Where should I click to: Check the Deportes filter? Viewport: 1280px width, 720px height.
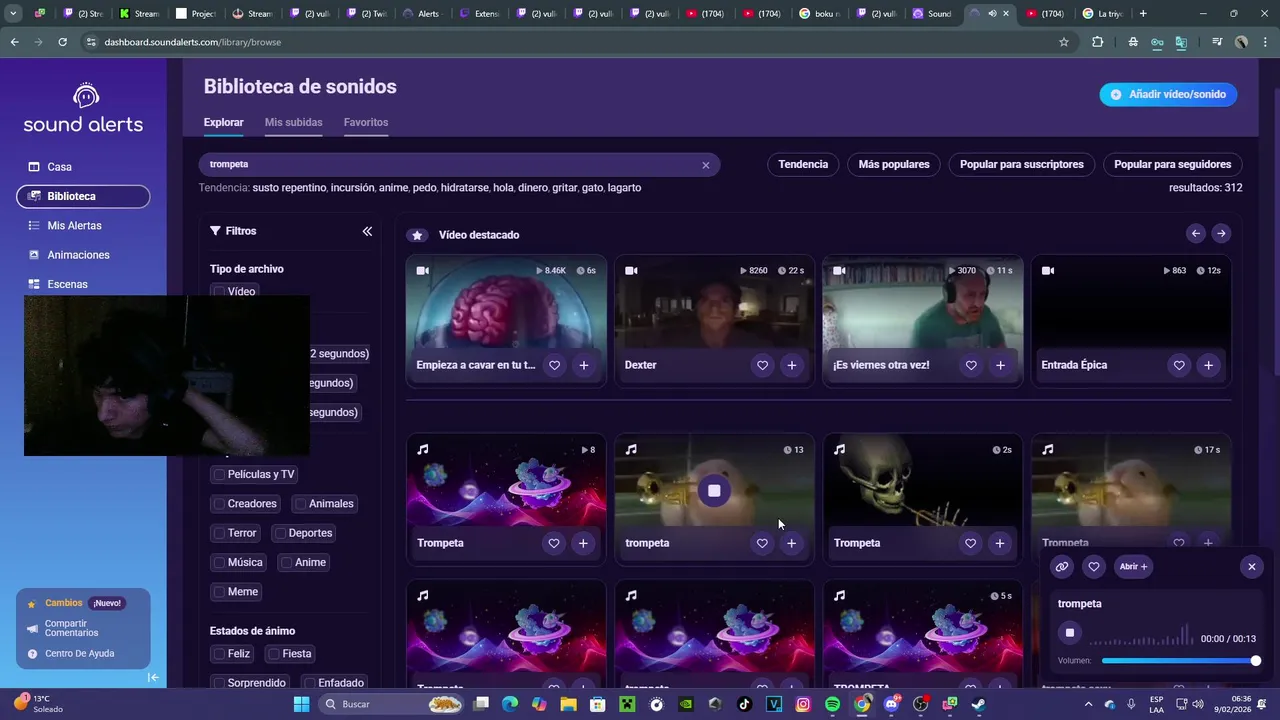[x=280, y=533]
